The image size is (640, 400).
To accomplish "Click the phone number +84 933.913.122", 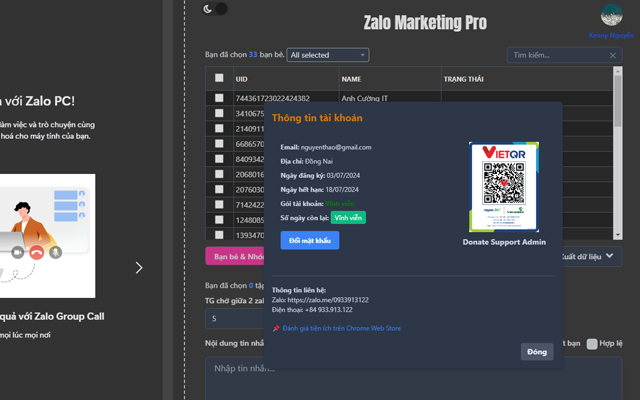I will click(x=329, y=310).
